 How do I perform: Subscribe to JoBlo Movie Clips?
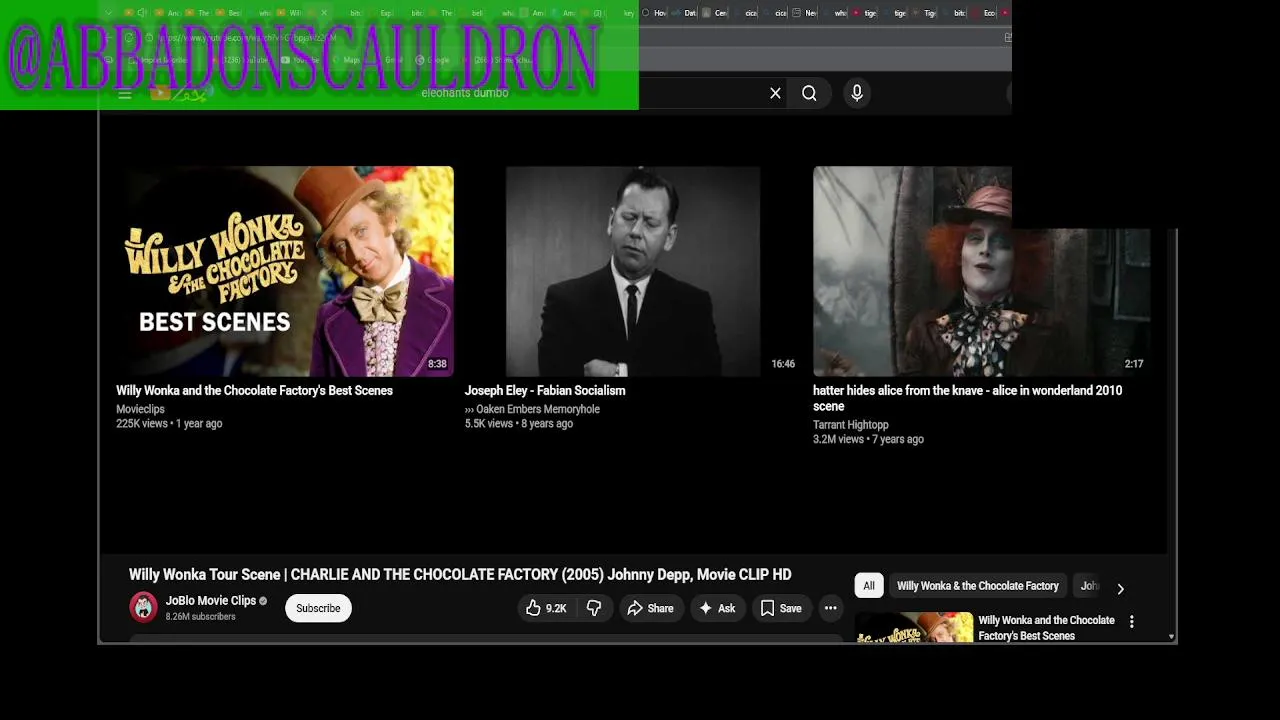click(x=318, y=608)
